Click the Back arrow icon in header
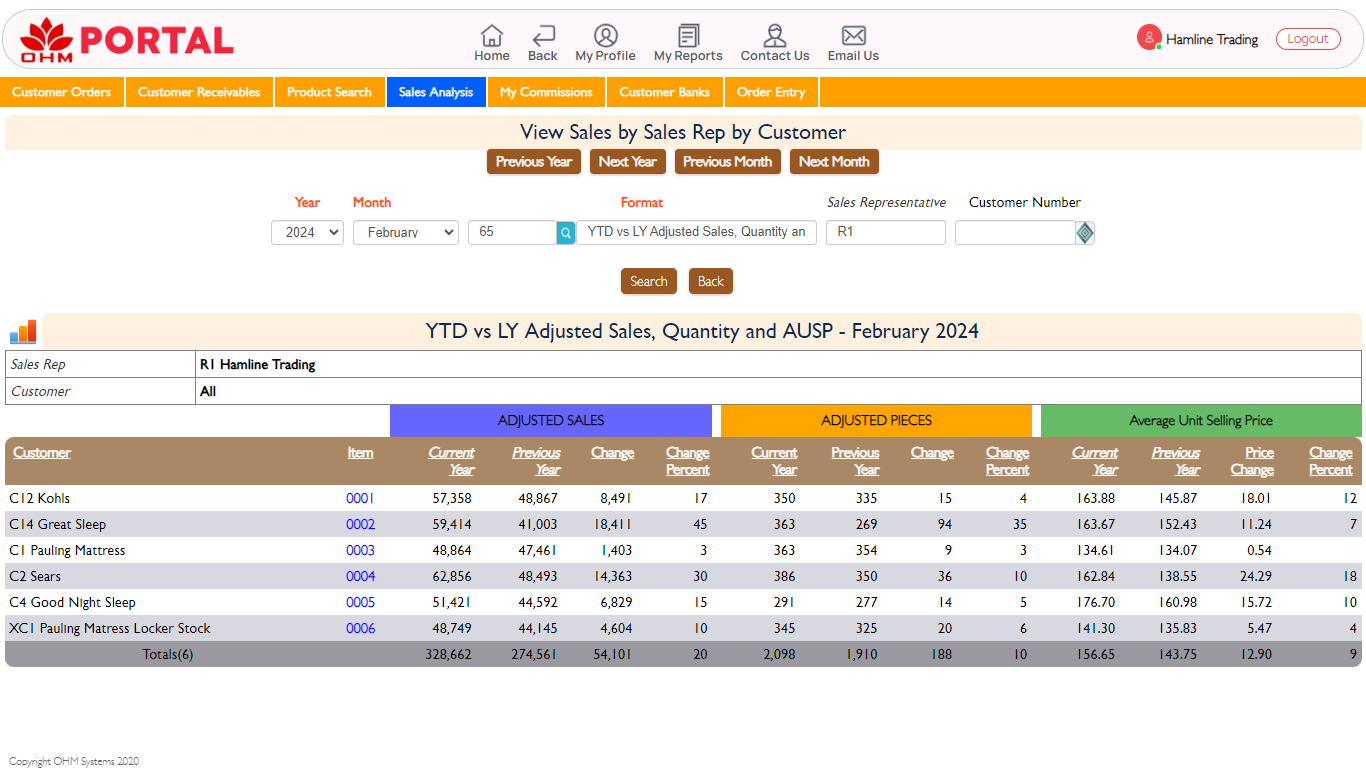 point(543,37)
